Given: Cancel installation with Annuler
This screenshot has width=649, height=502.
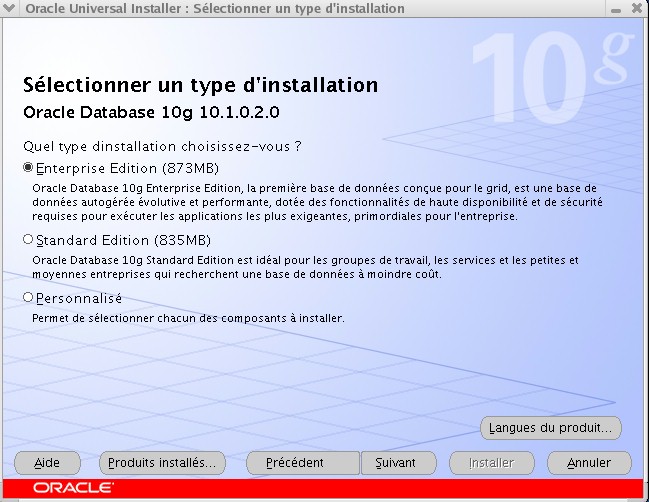Looking at the screenshot, I should tap(589, 463).
